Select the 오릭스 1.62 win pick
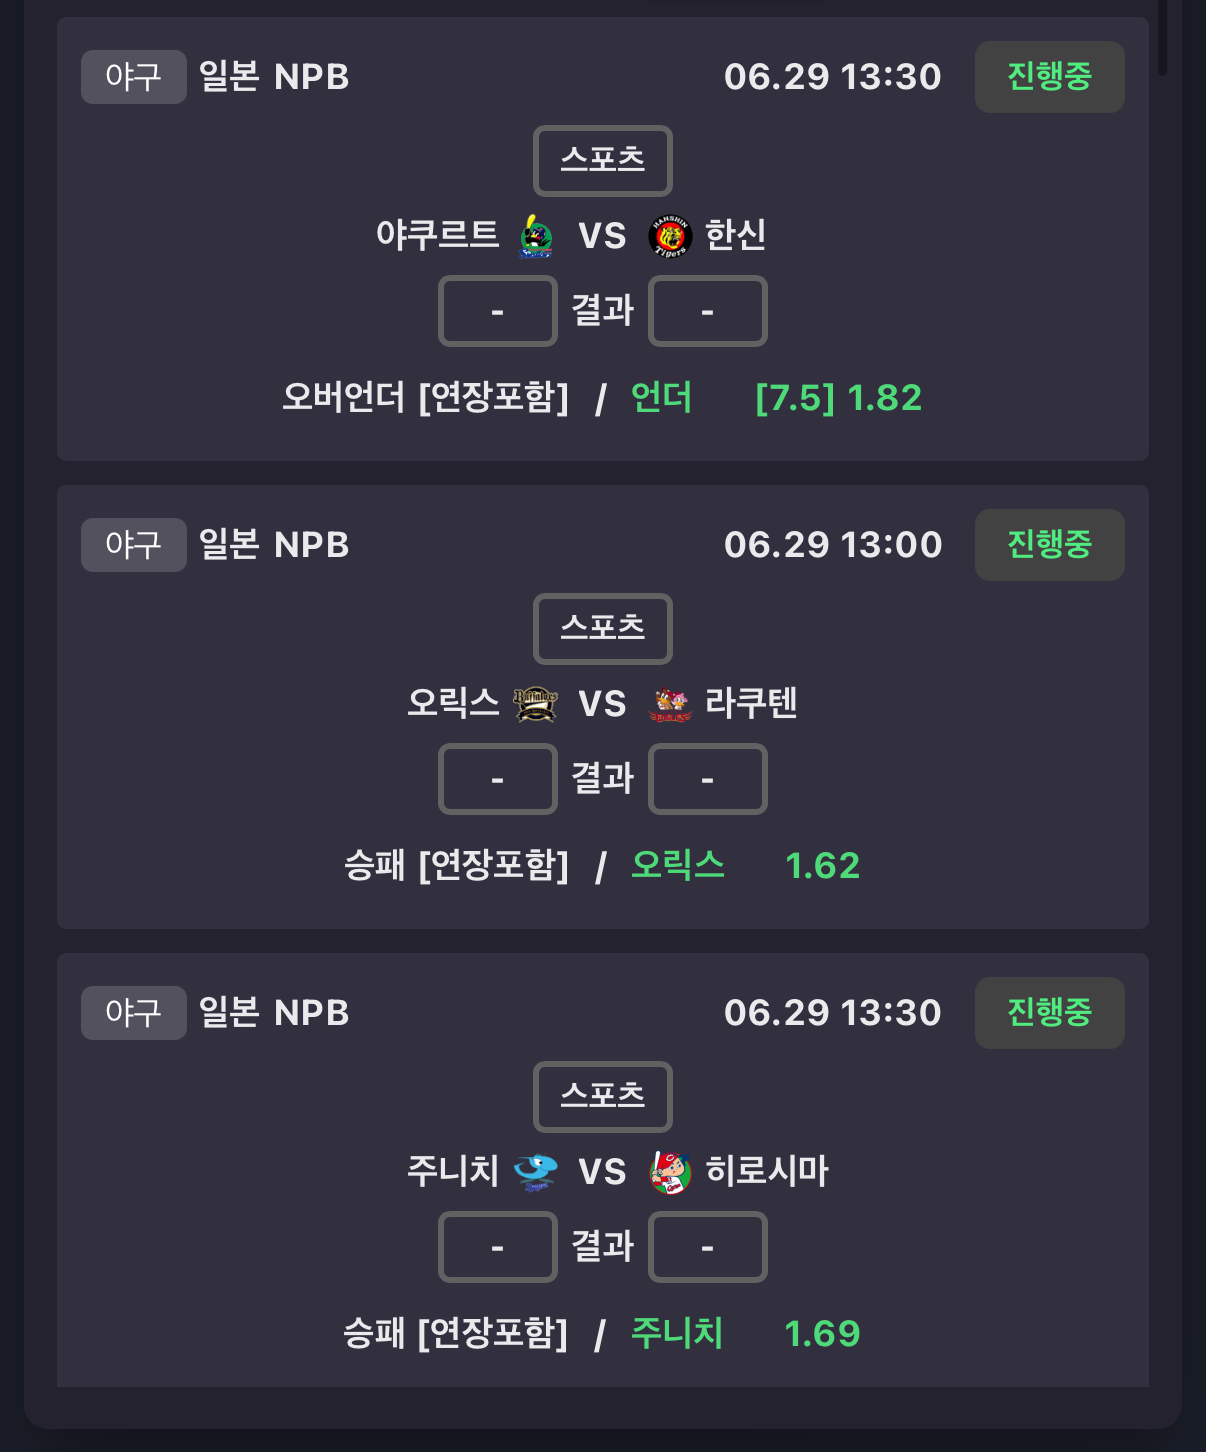This screenshot has height=1452, width=1206. tap(745, 866)
